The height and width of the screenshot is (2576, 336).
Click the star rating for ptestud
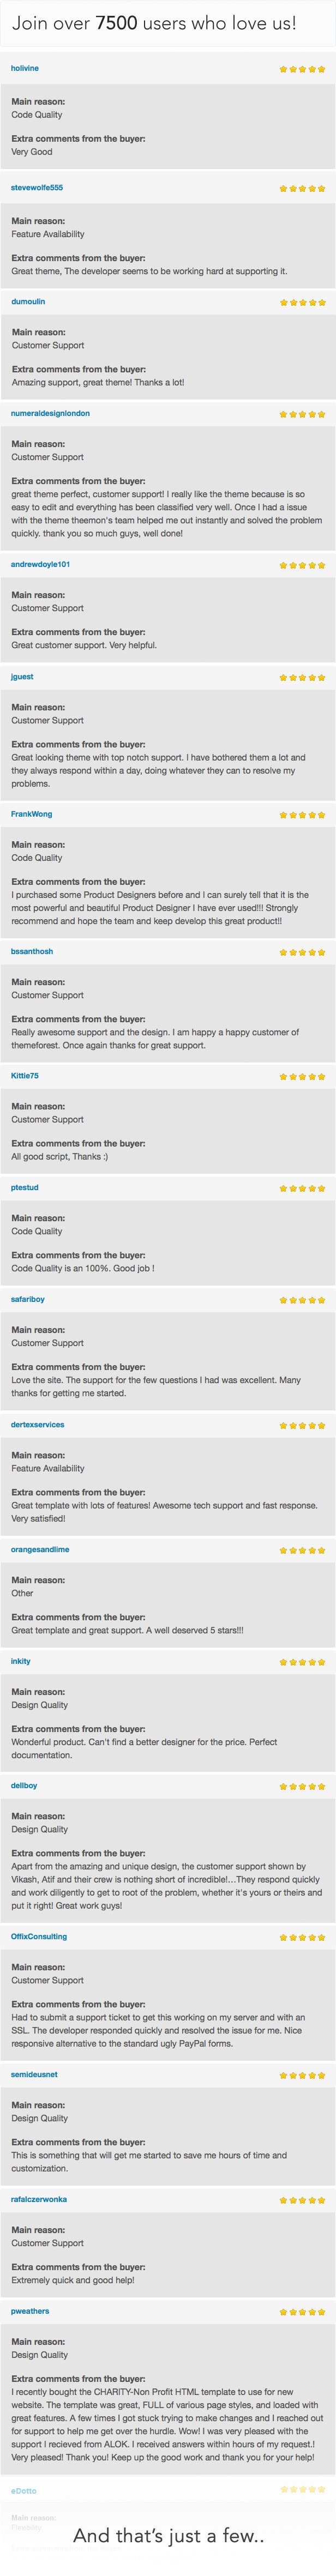pos(302,1188)
